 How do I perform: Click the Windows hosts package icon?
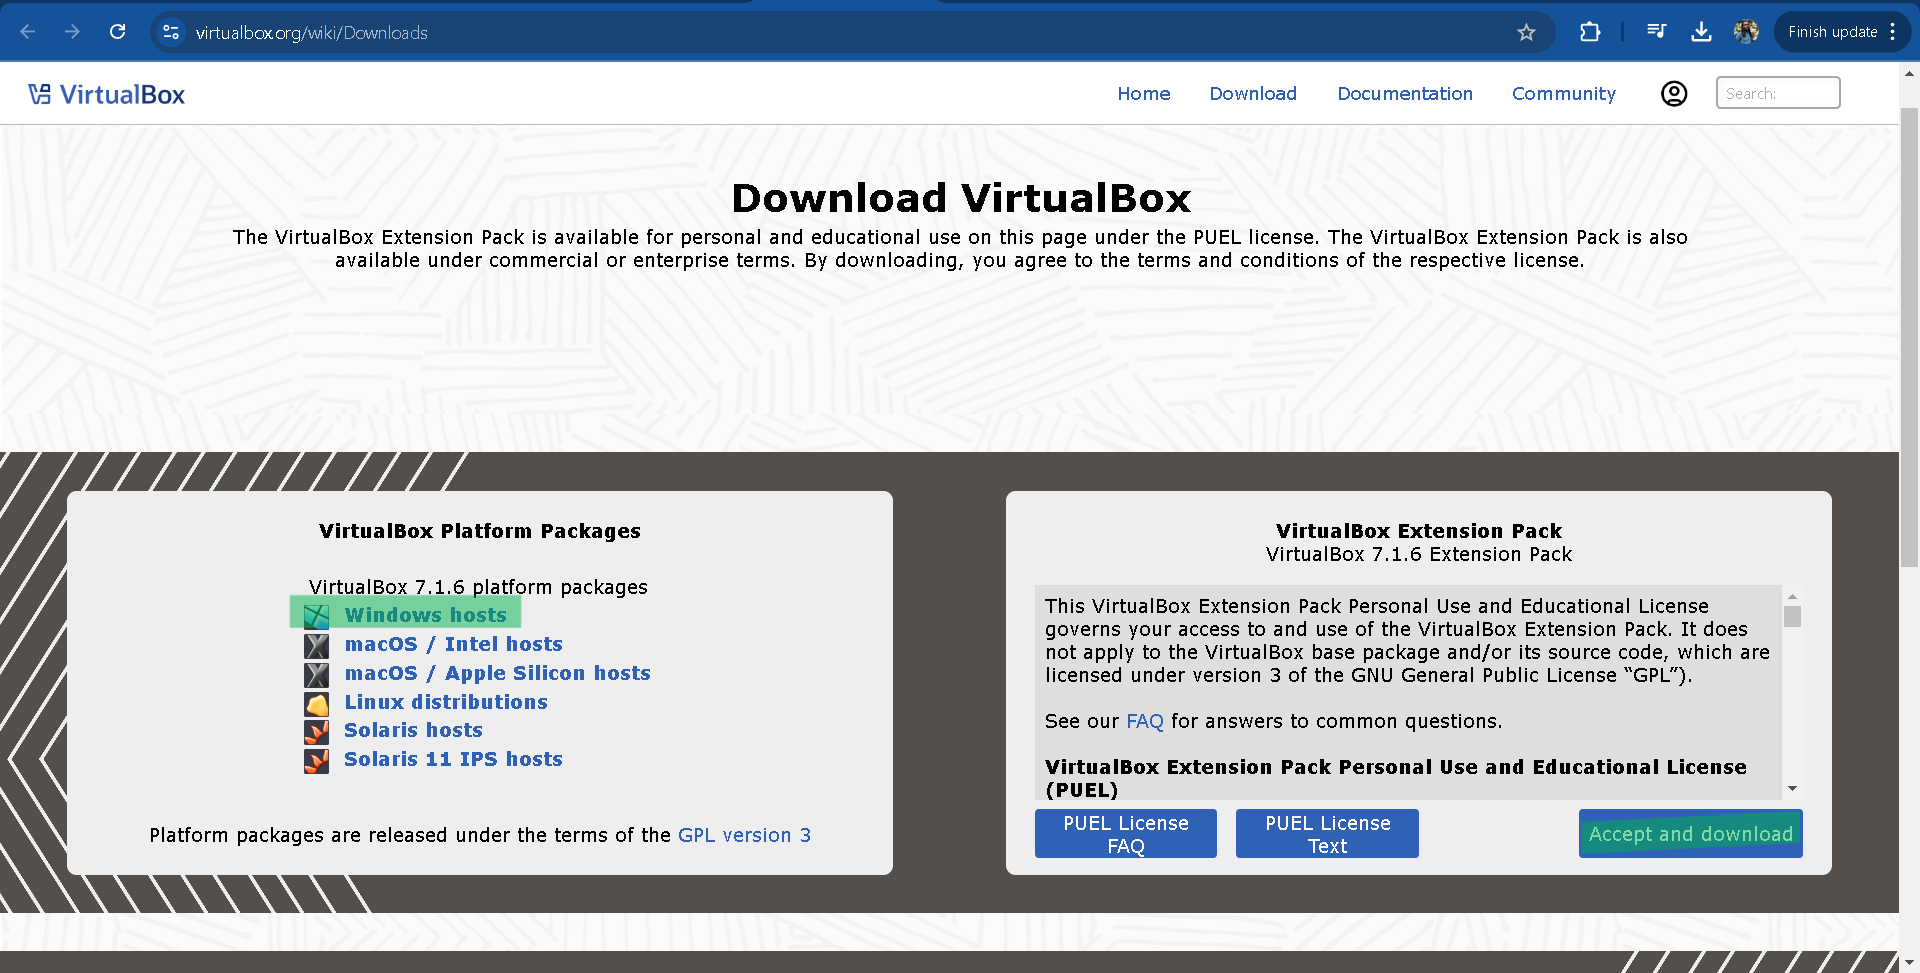317,616
